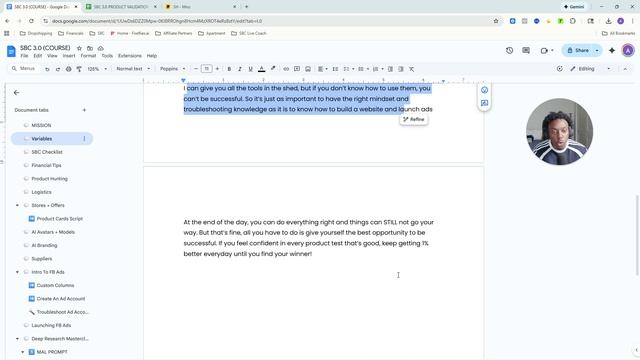Open the Share options dropdown arrow

(597, 51)
